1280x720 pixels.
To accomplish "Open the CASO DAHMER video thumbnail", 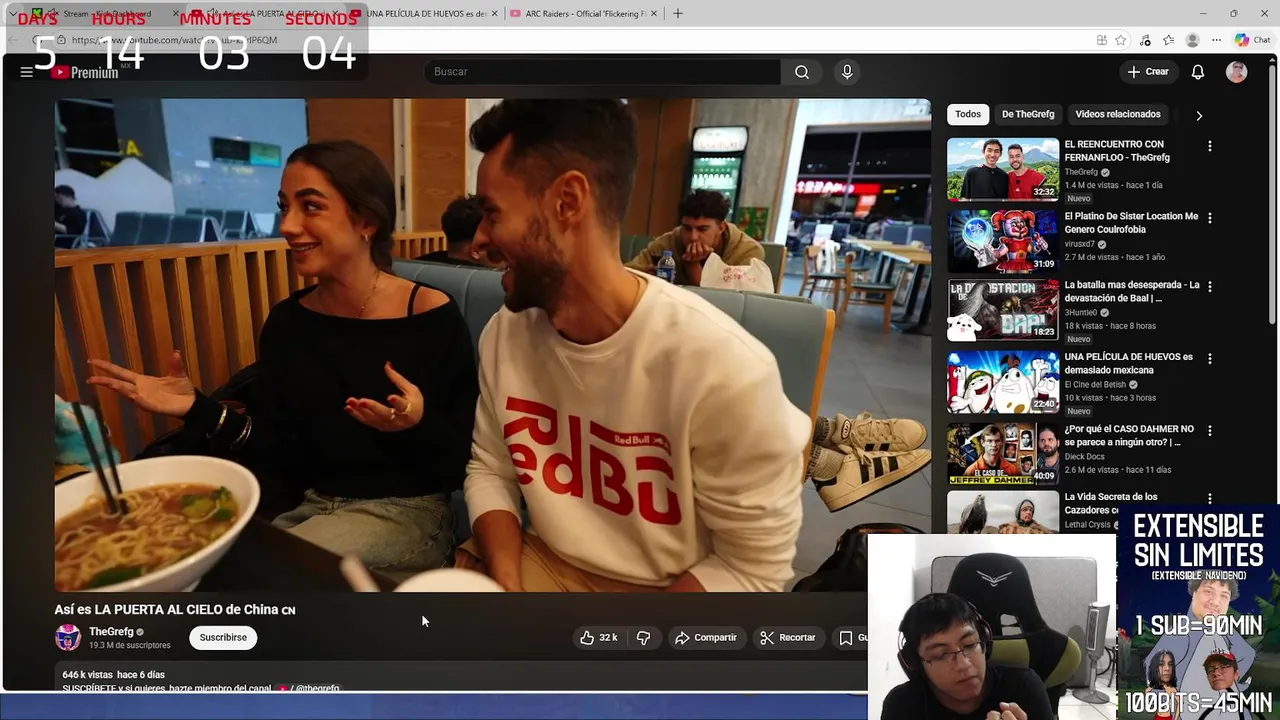I will 1003,455.
